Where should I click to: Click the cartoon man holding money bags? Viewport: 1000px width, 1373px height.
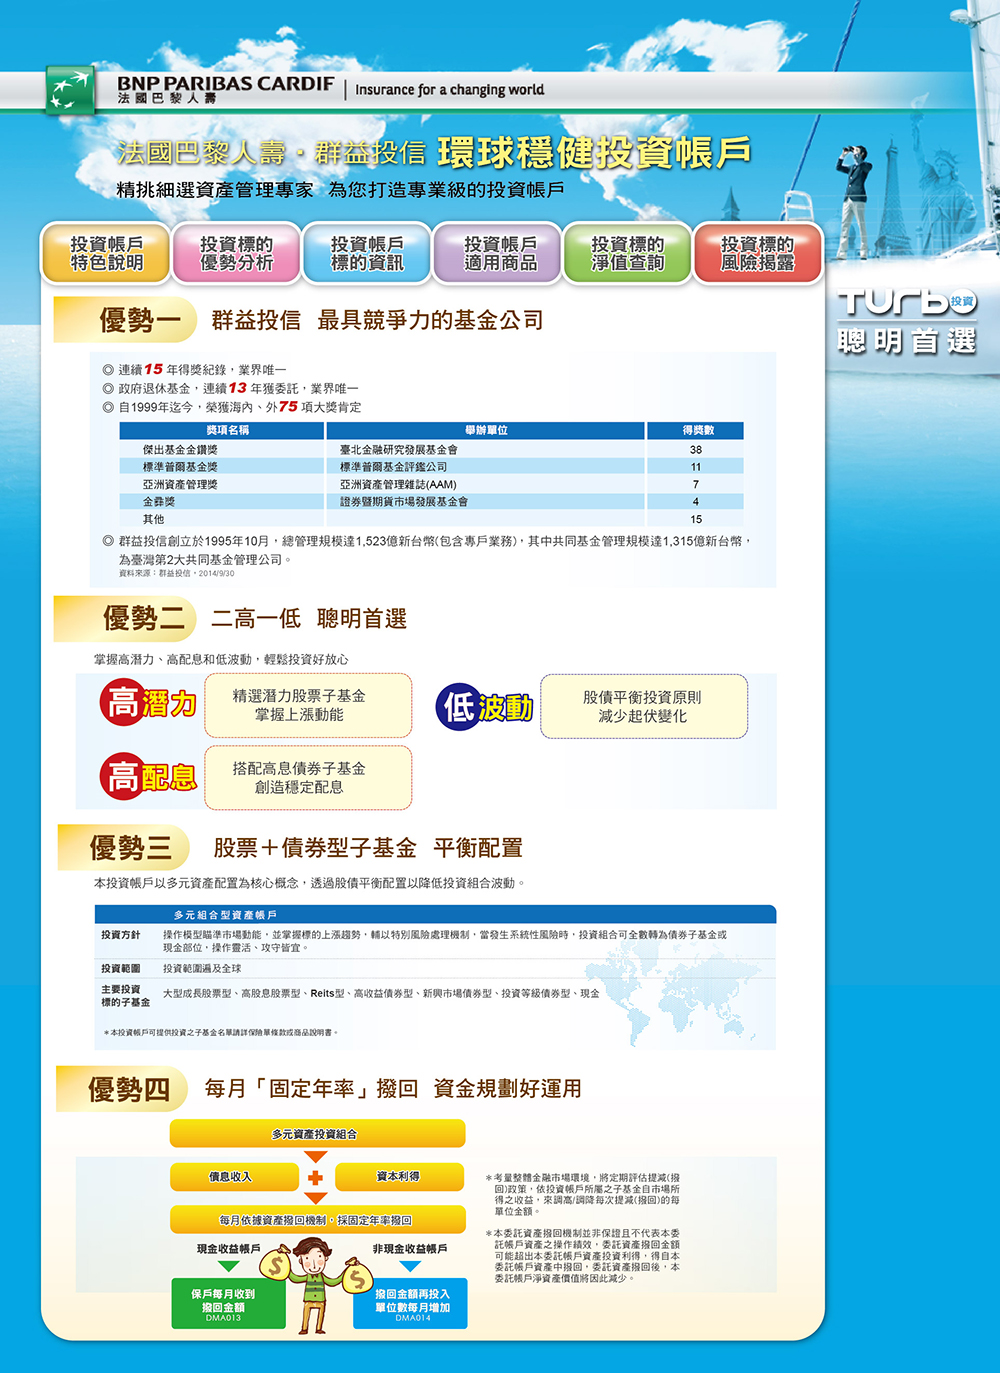click(315, 1284)
